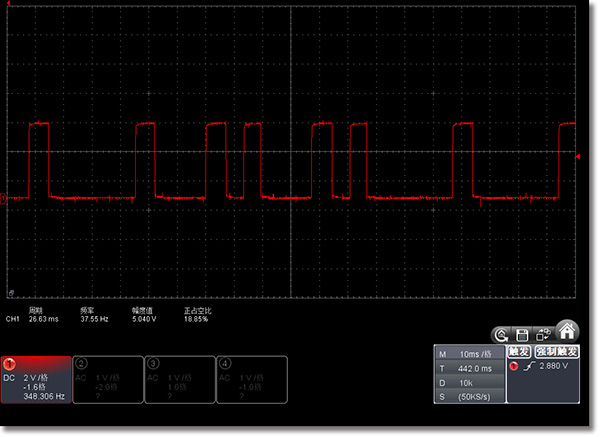Click the channel 1 ground marker at left edge

tap(3, 199)
